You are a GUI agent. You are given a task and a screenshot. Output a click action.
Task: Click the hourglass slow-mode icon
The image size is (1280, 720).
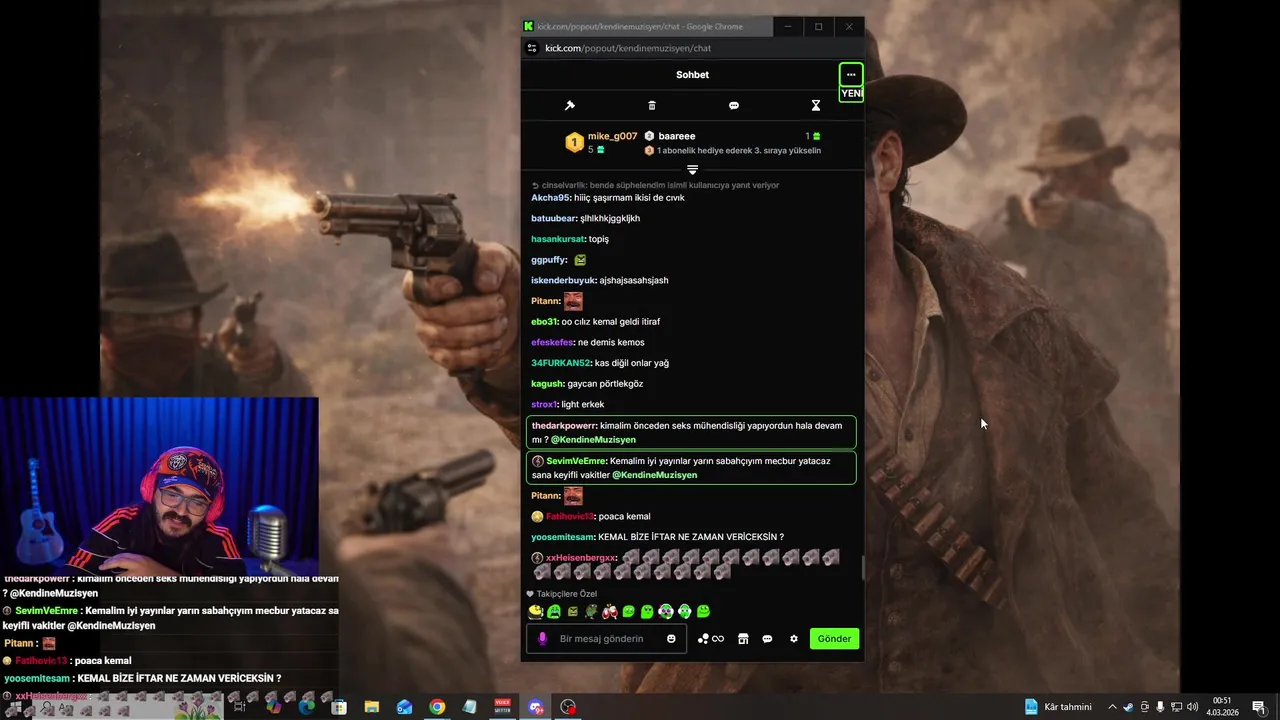click(x=816, y=106)
